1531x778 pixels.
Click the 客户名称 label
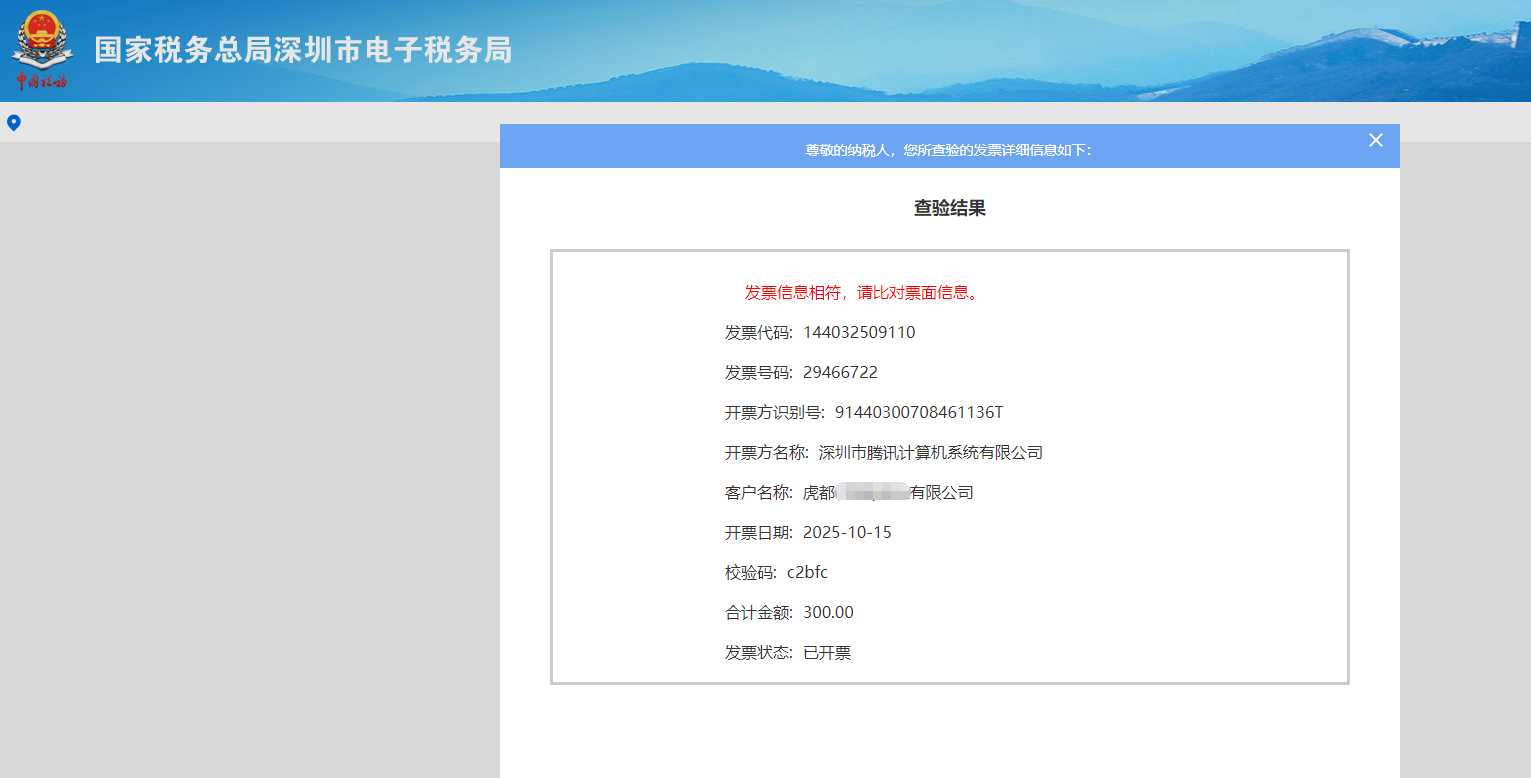[759, 493]
